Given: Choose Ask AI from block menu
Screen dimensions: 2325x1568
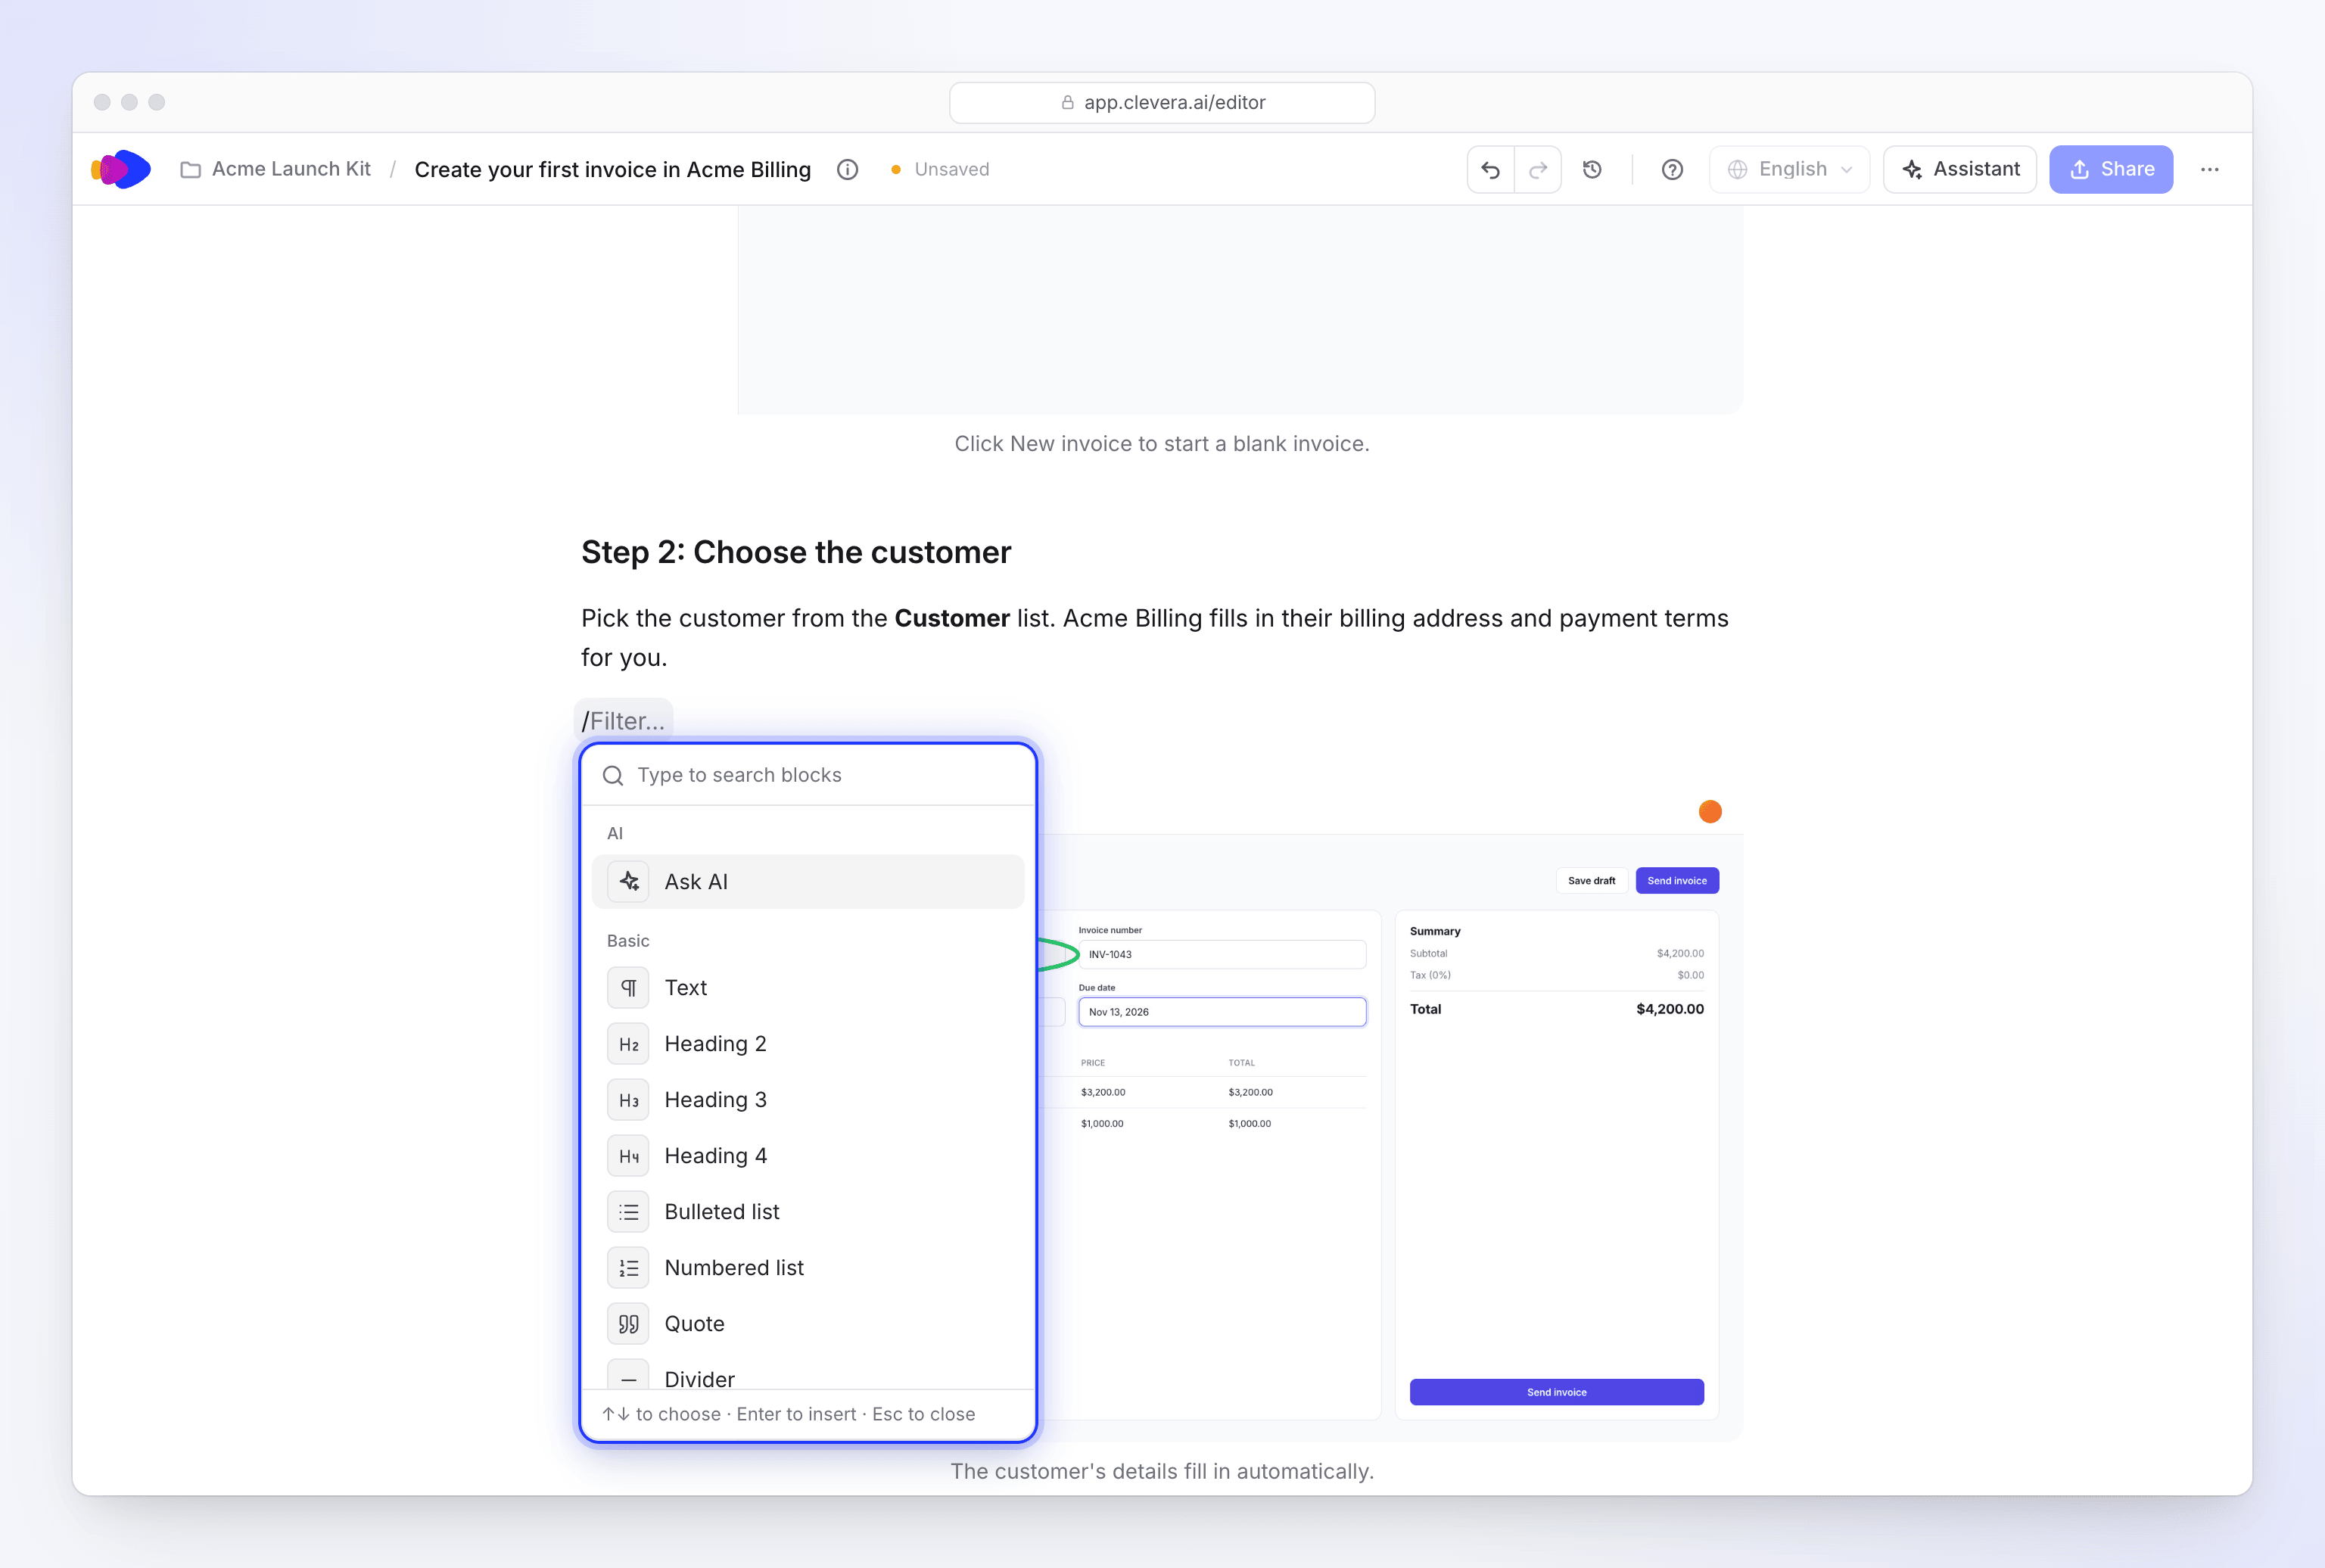Looking at the screenshot, I should pyautogui.click(x=808, y=882).
